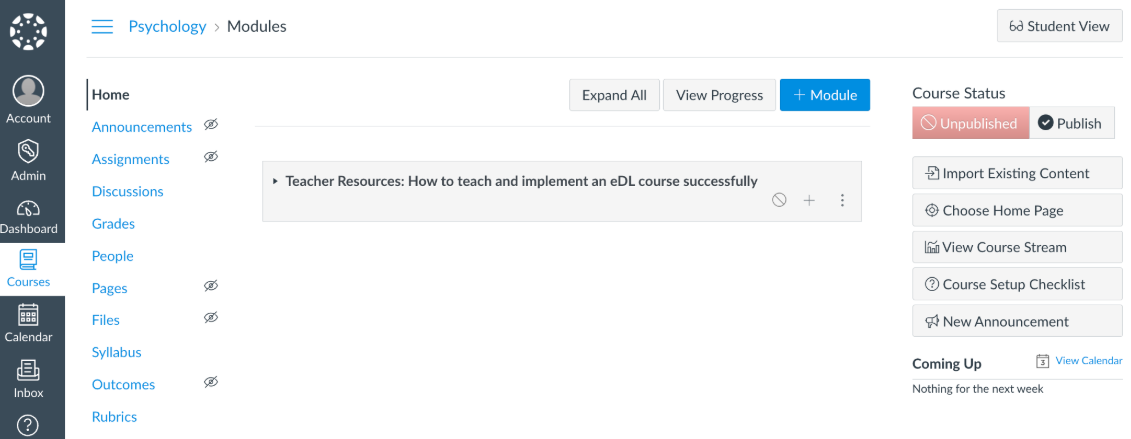Click the Publish course button
The width and height of the screenshot is (1131, 439).
(1072, 123)
